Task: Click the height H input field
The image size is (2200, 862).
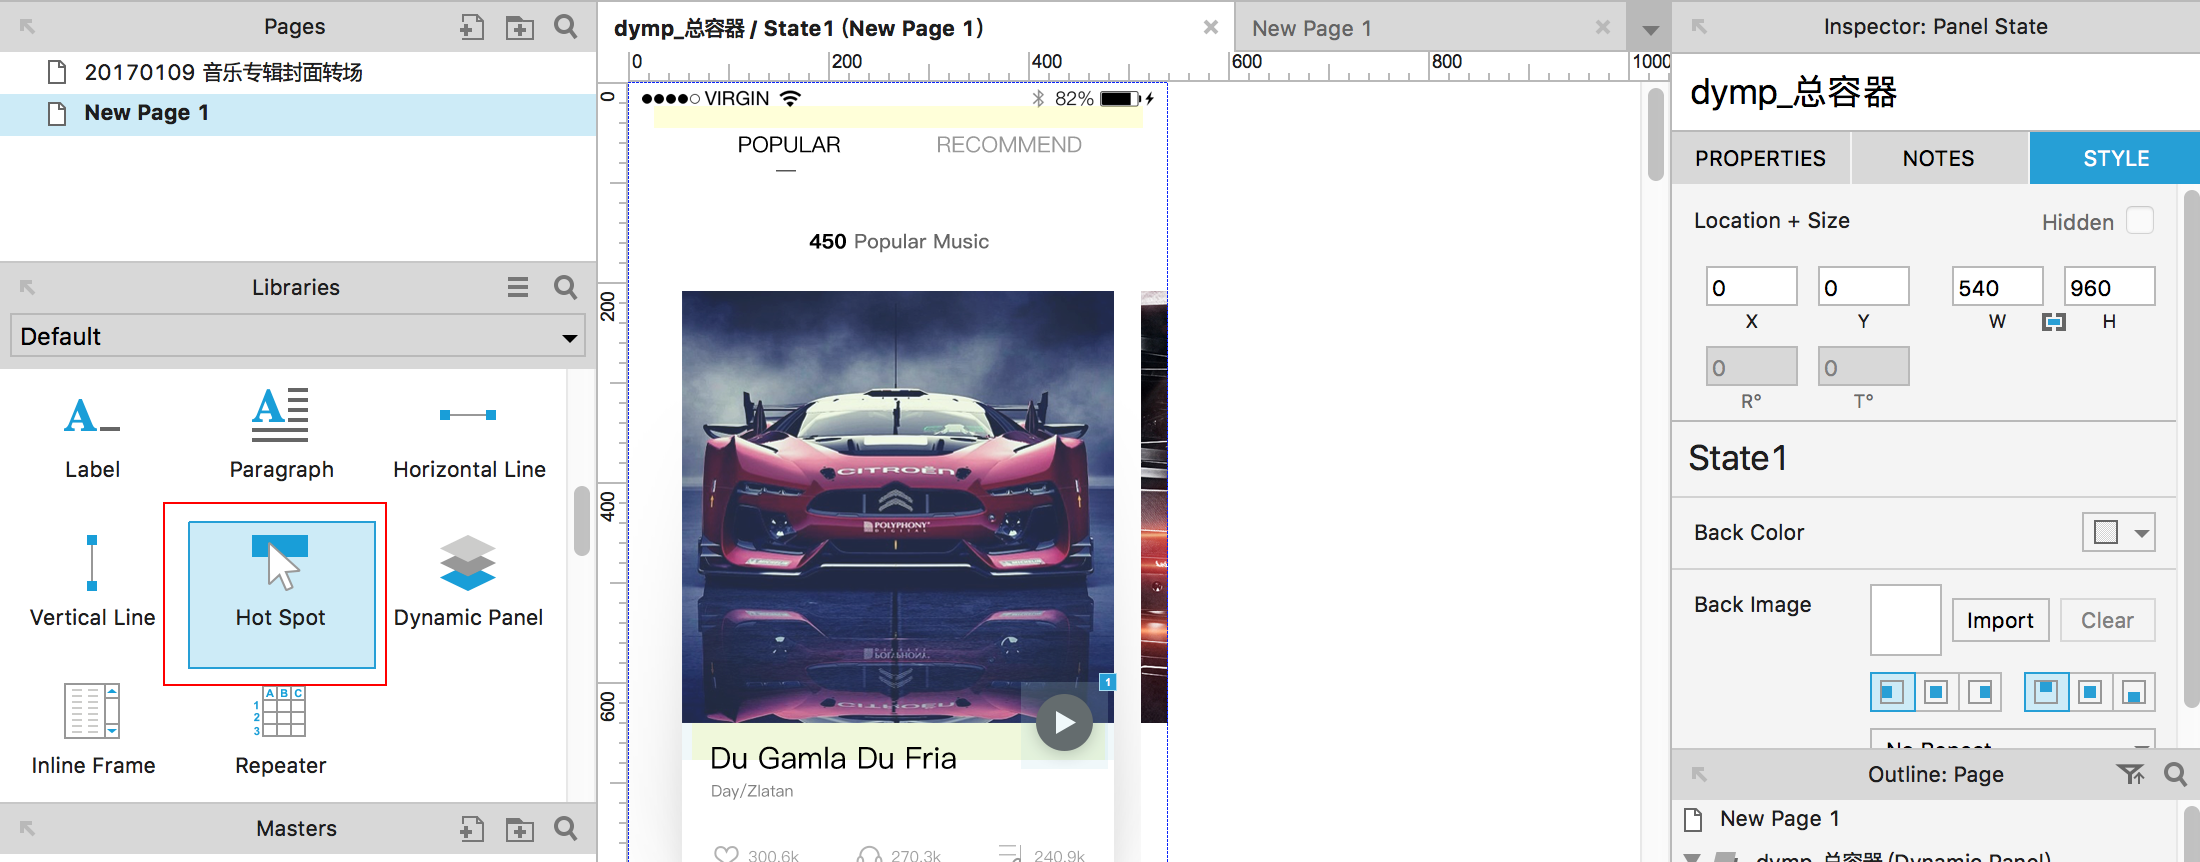Action: pyautogui.click(x=2110, y=287)
